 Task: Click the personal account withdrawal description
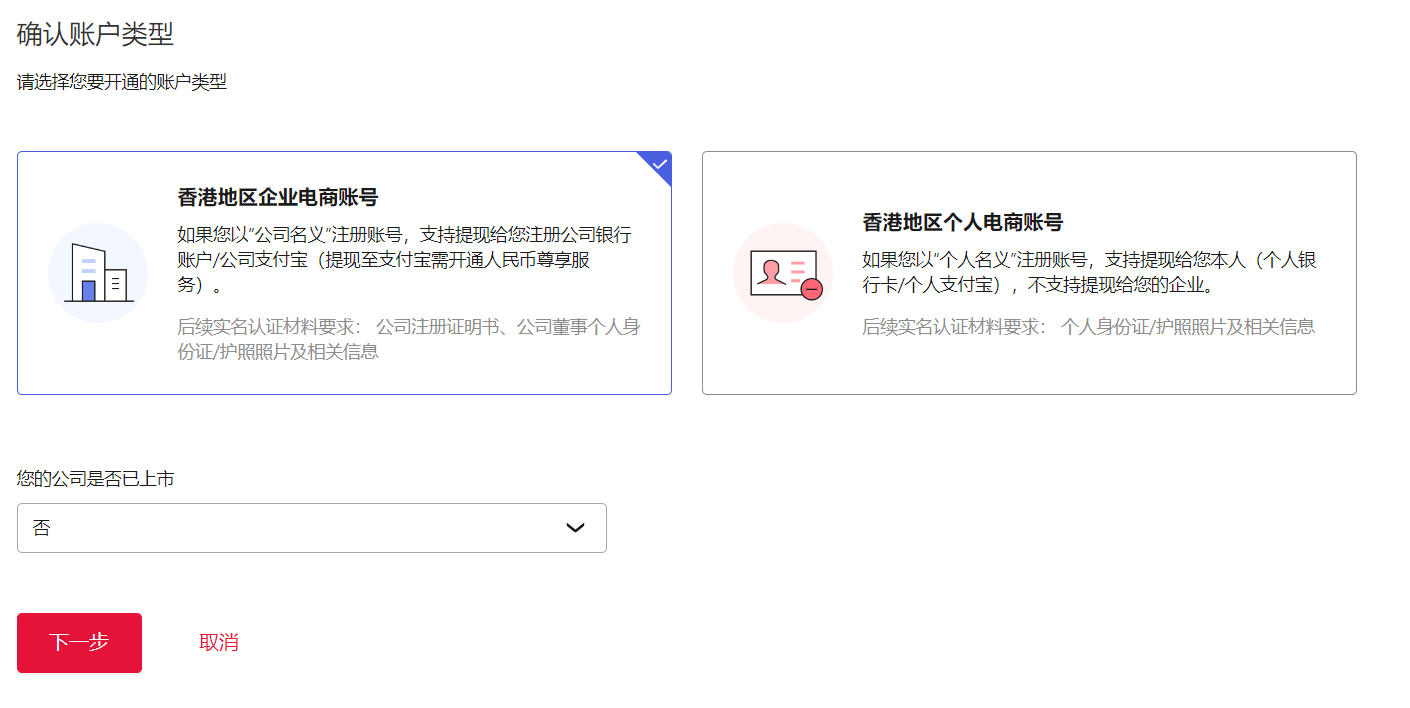tap(1089, 273)
